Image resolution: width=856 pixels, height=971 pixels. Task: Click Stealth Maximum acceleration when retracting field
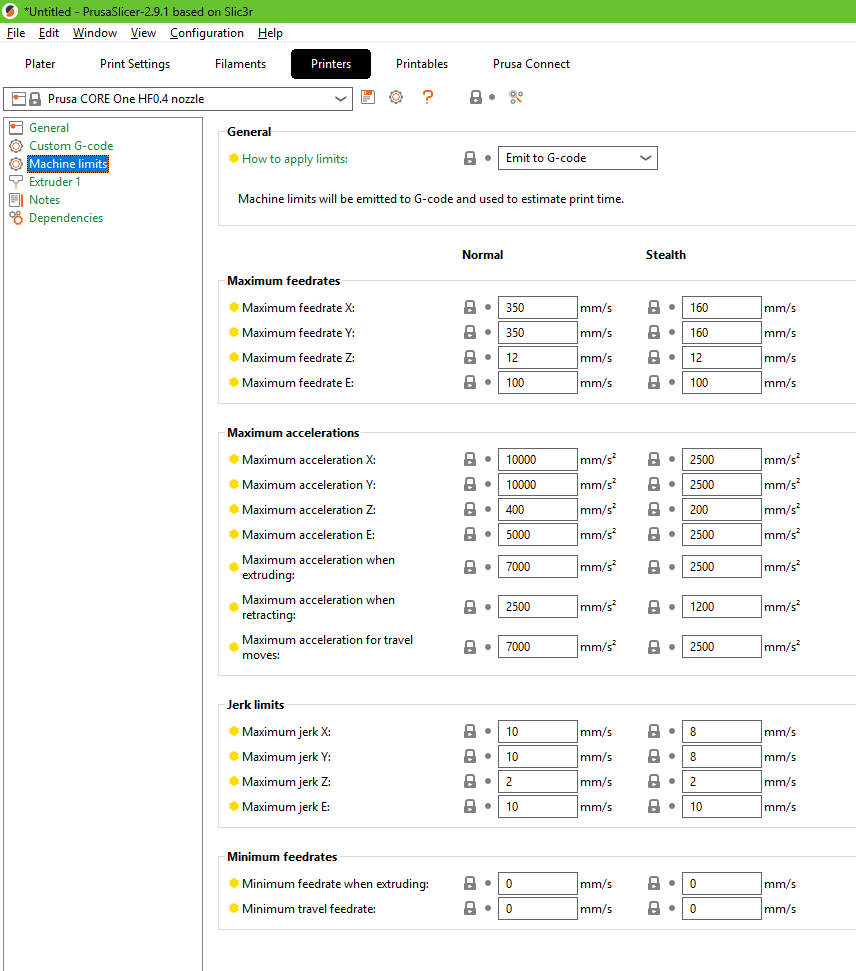pos(722,607)
